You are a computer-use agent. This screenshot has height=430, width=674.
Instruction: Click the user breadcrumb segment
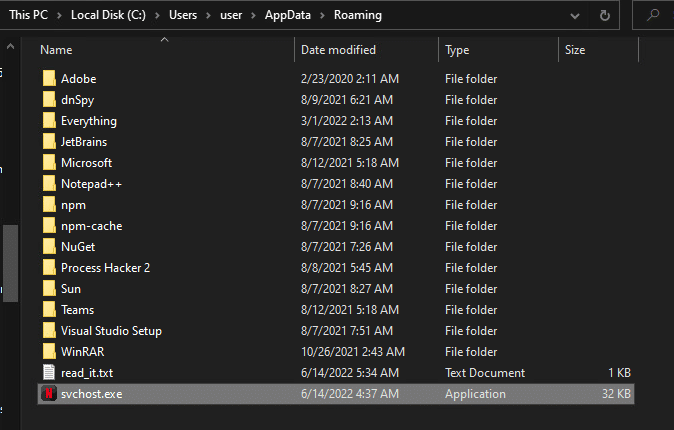tap(231, 15)
